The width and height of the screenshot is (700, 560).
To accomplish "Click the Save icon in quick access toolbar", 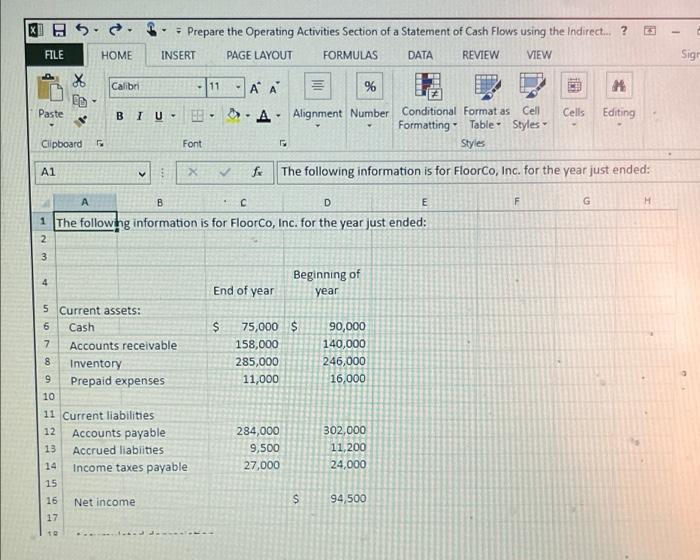I will (59, 30).
